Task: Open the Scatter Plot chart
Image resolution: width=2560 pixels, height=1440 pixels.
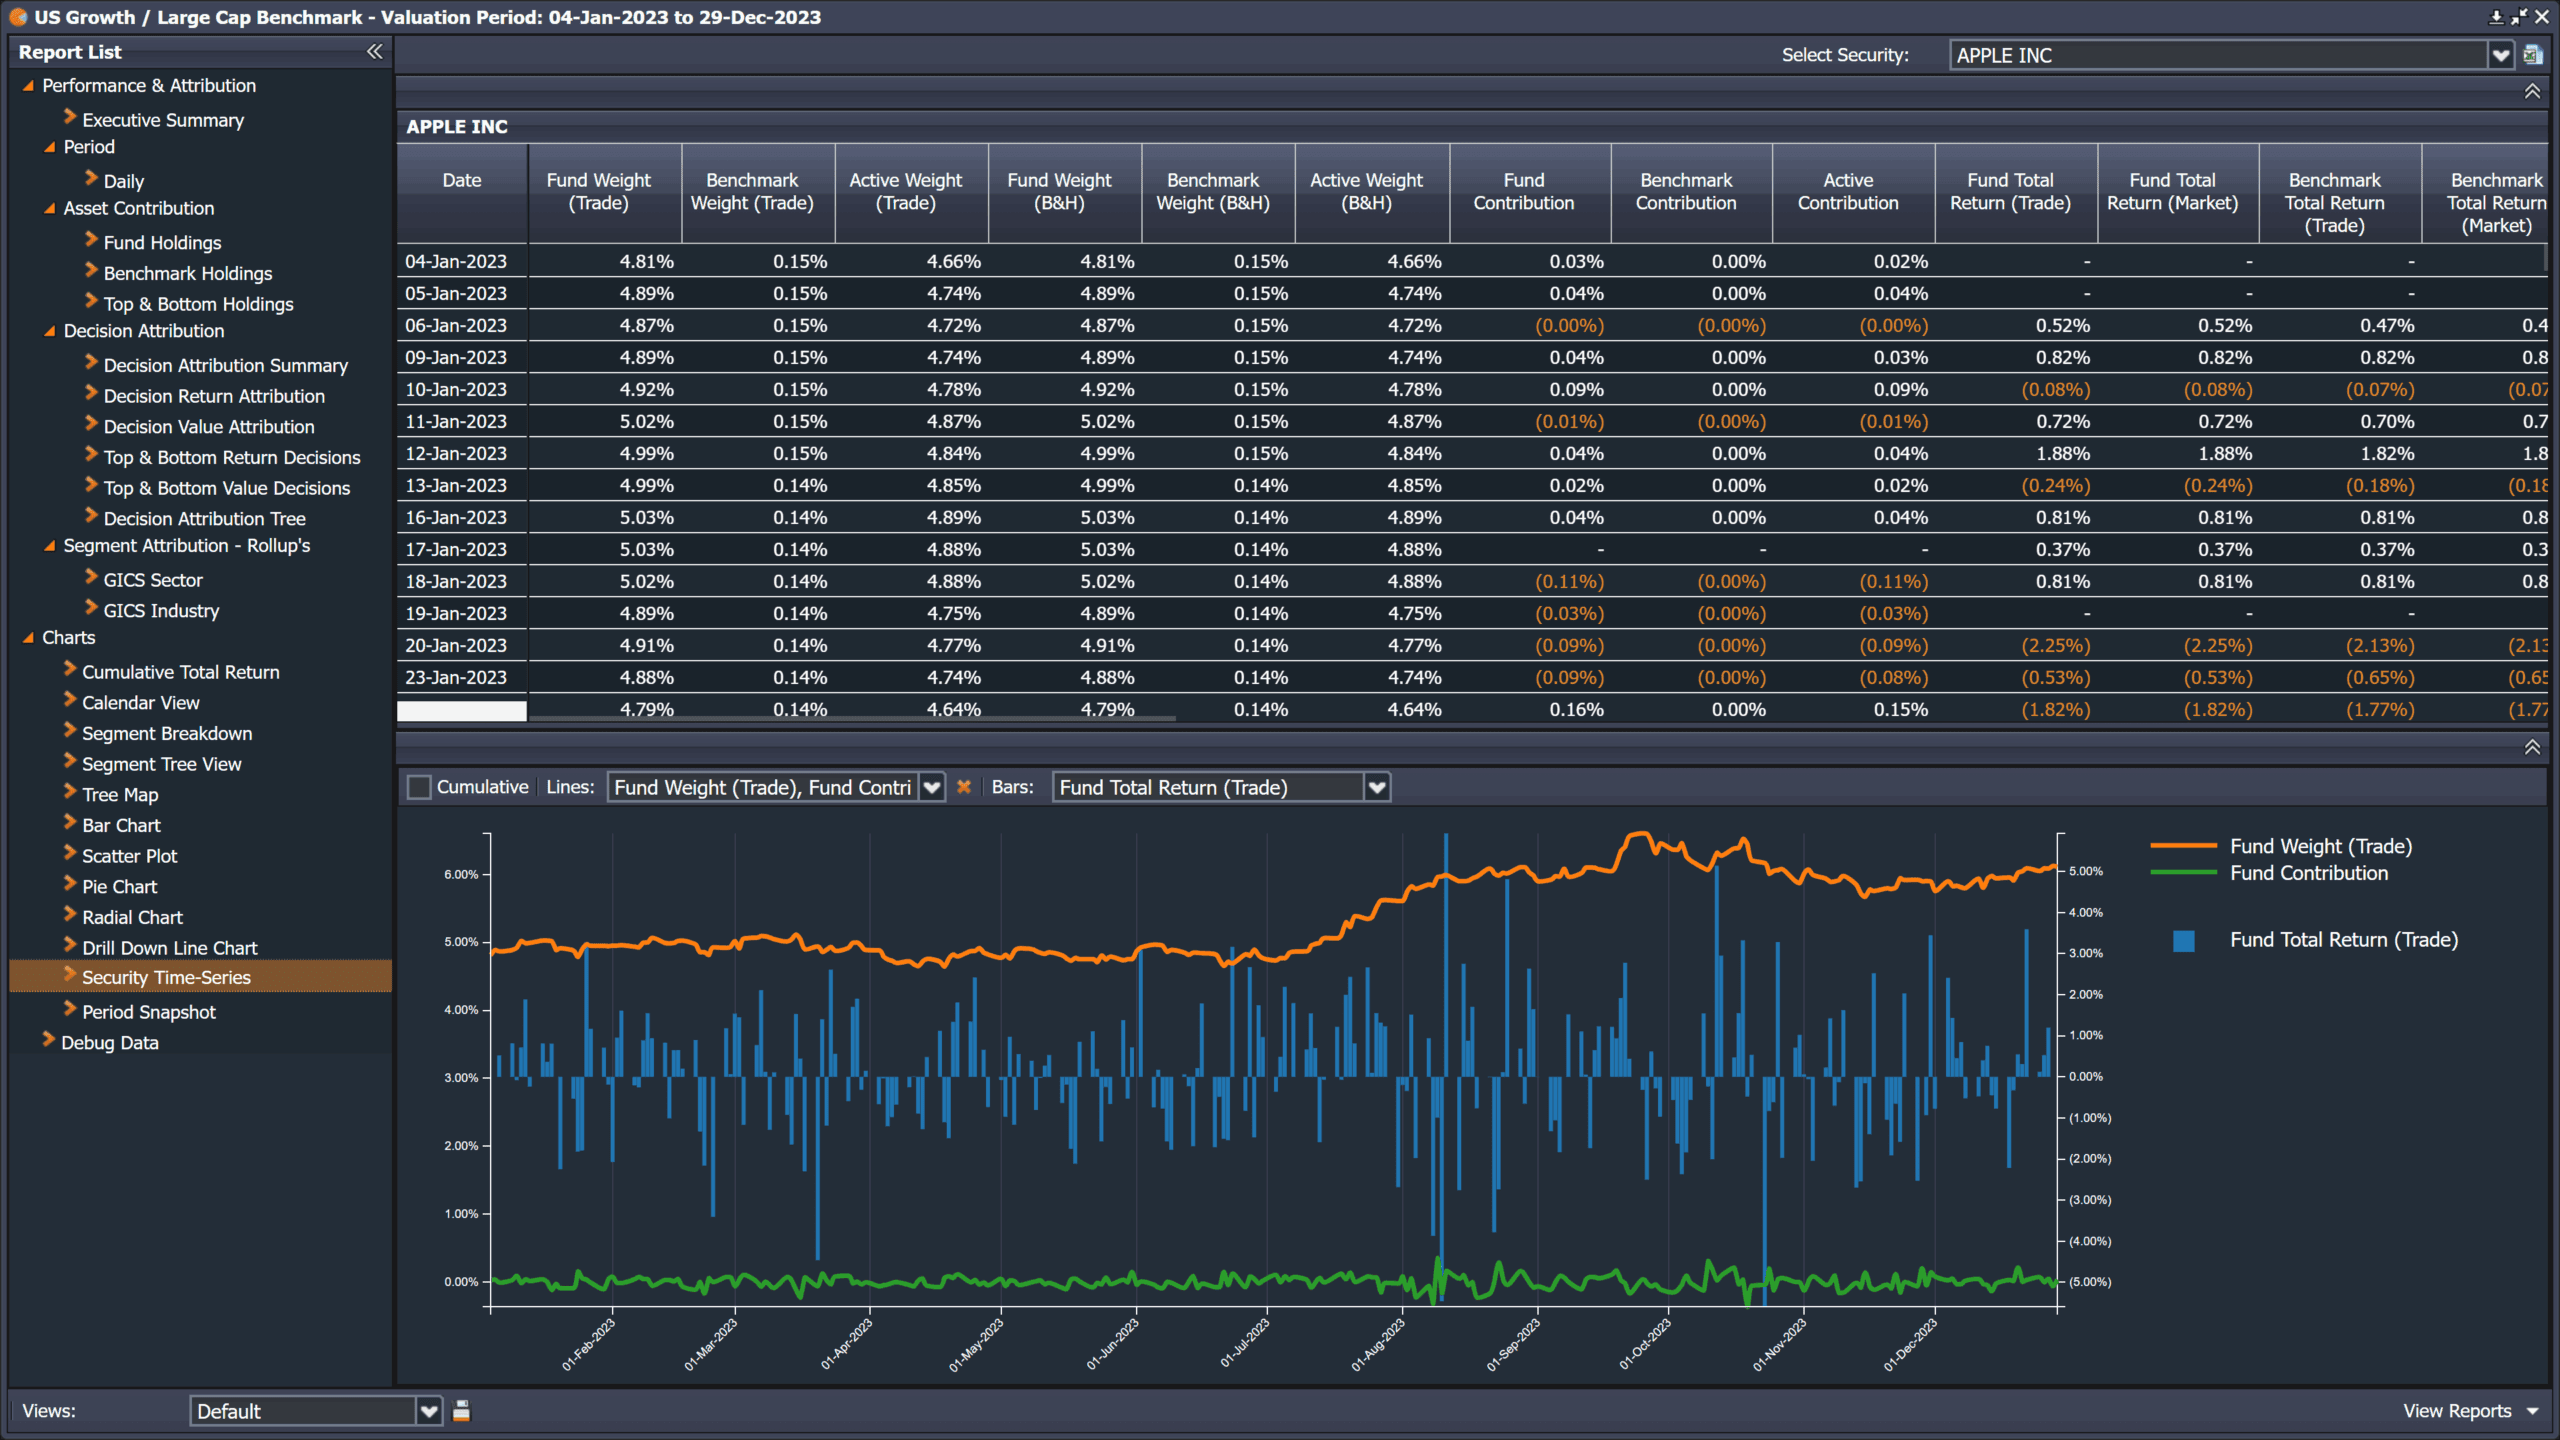Action: (130, 856)
